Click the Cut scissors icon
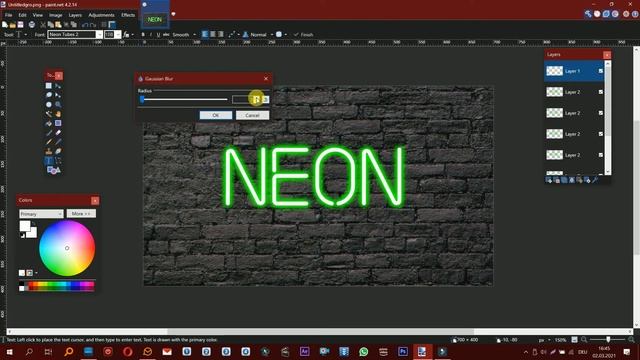 click(x=43, y=25)
